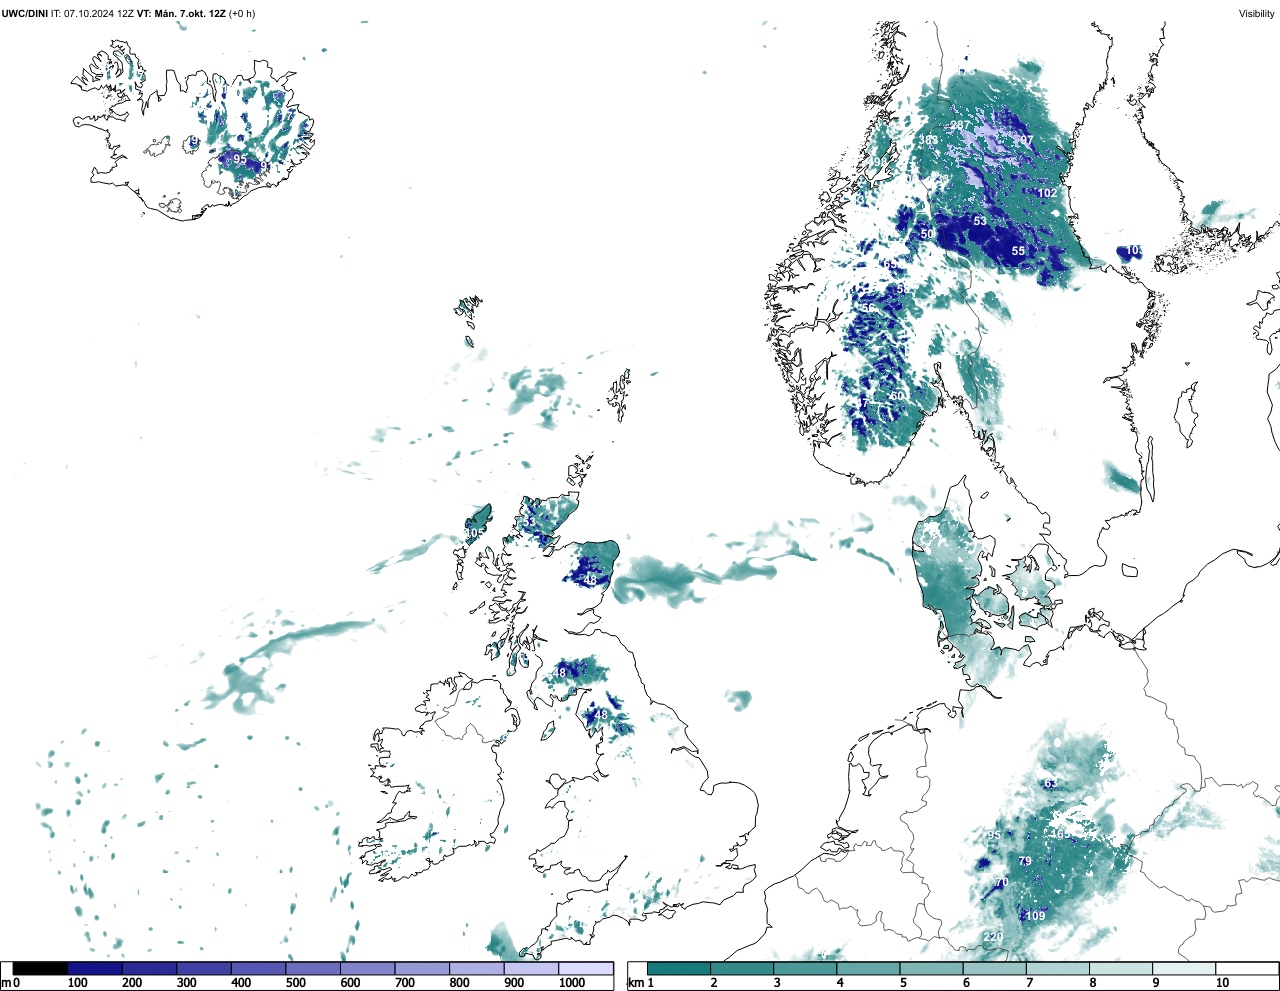Click the 9 tick on kilometre scale
The image size is (1280, 991).
(x=1155, y=983)
